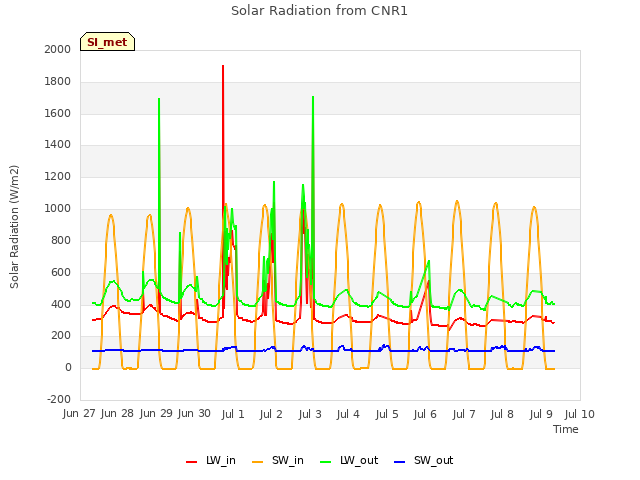Screen dimensions: 640x480
Task: Click the 0 y-axis tick label
Action: [x=68, y=367]
